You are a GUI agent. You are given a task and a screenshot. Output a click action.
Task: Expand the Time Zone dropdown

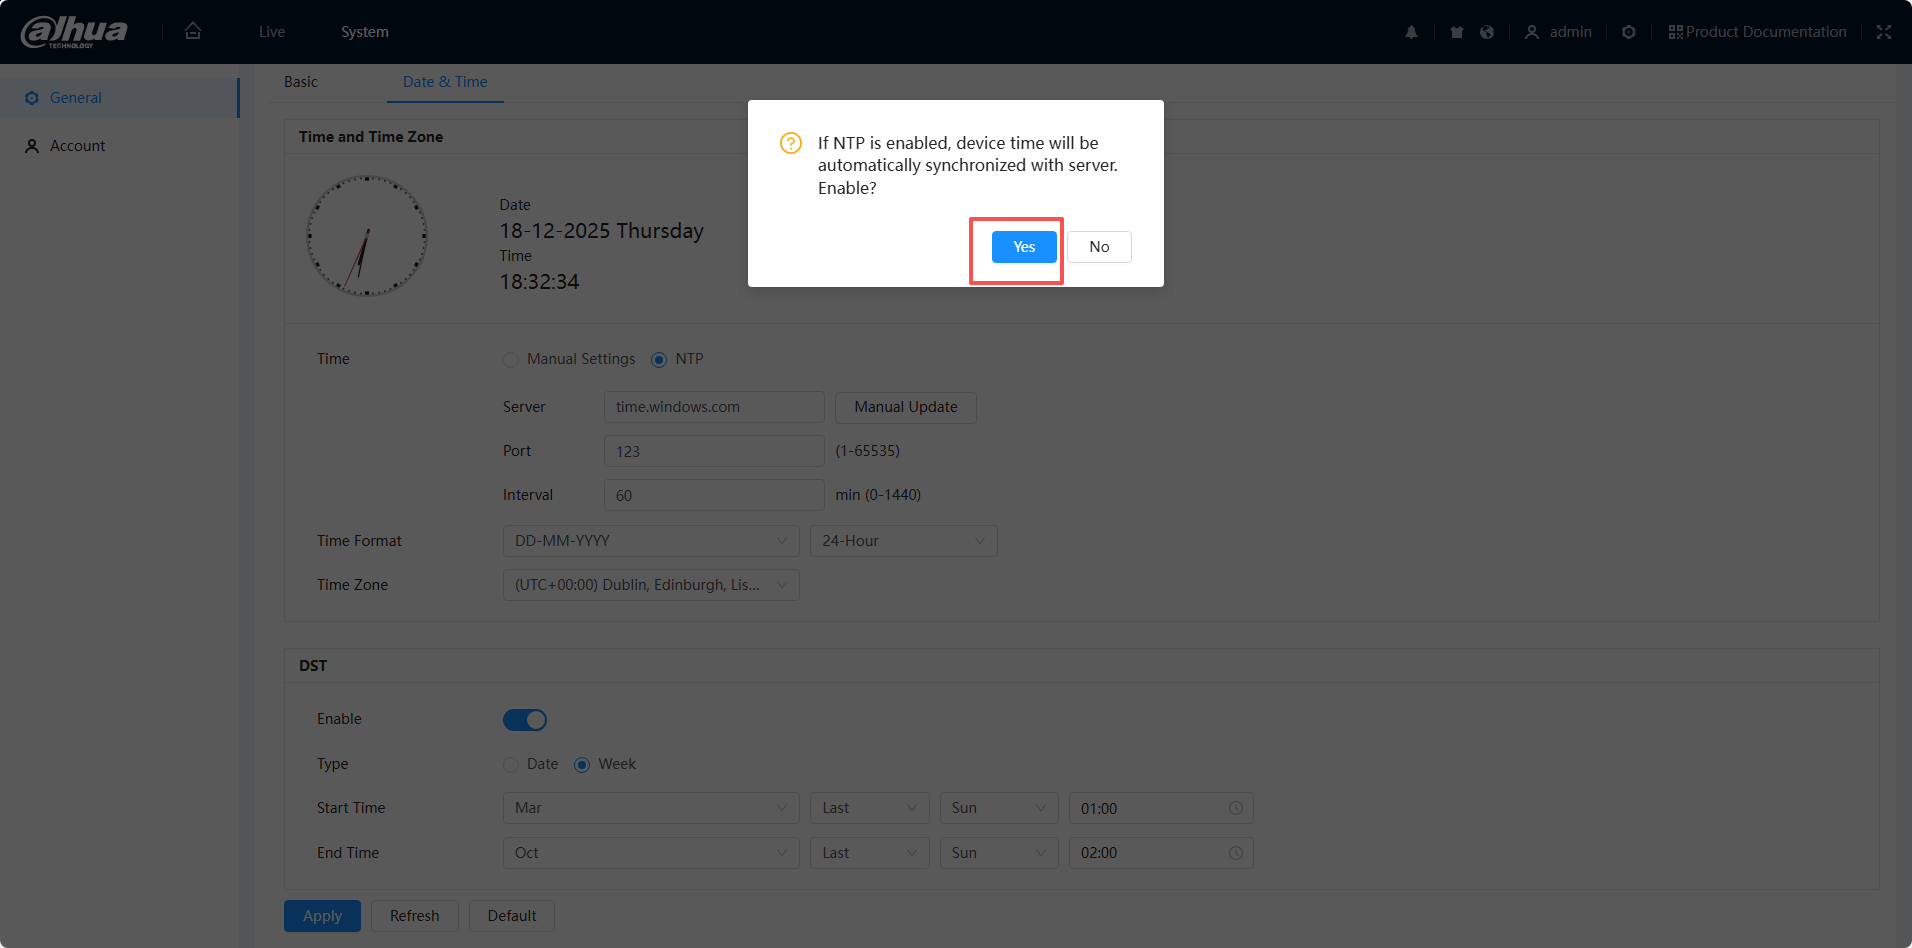[650, 585]
